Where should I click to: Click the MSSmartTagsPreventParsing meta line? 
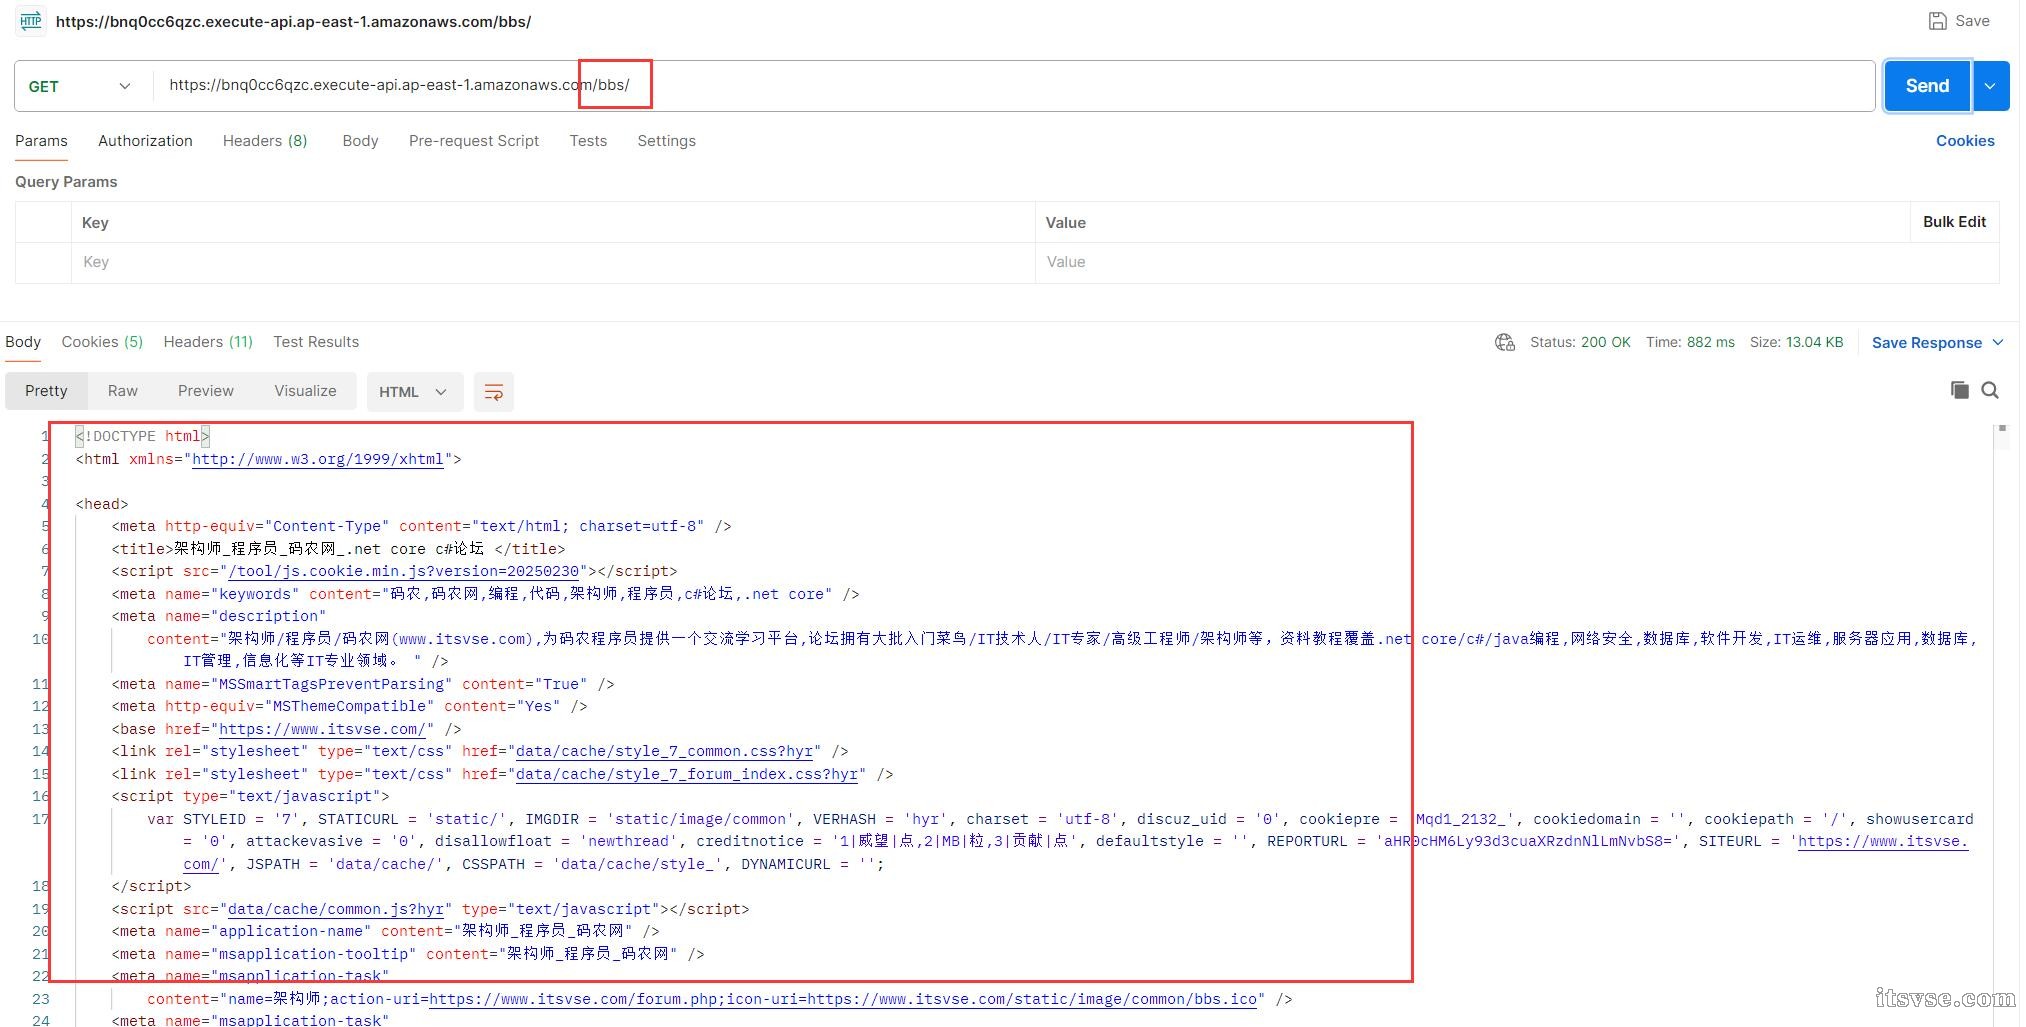363,684
